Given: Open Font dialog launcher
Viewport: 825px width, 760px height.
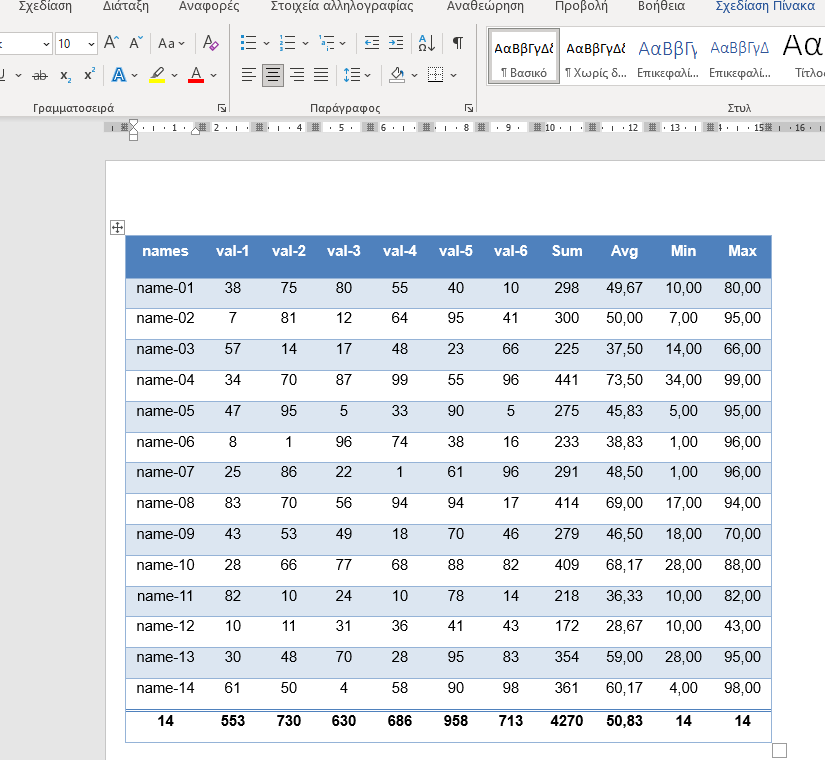Looking at the screenshot, I should 222,108.
